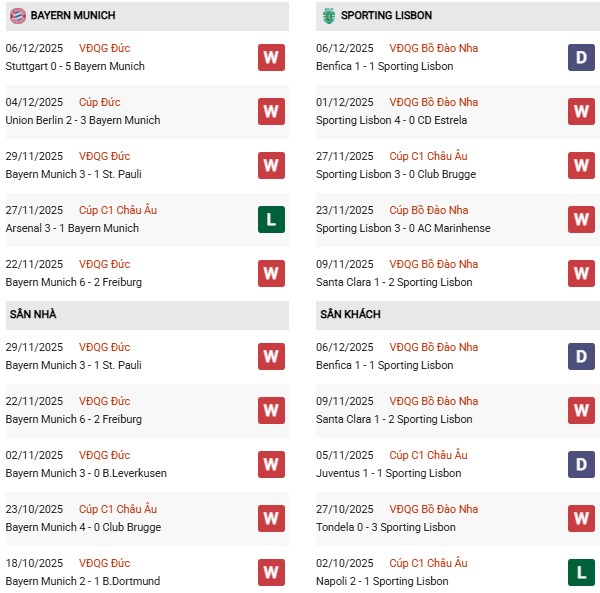The width and height of the screenshot is (600, 593).
Task: Select the Sân Khách away section header
Action: coord(350,314)
